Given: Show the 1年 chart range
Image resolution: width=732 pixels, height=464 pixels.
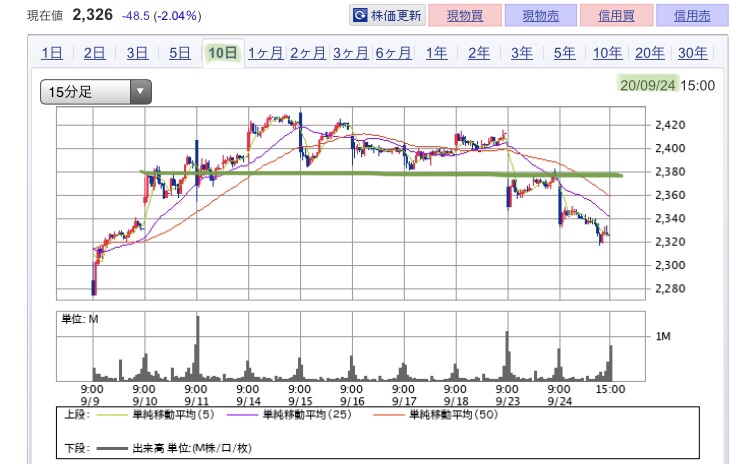Looking at the screenshot, I should (436, 53).
